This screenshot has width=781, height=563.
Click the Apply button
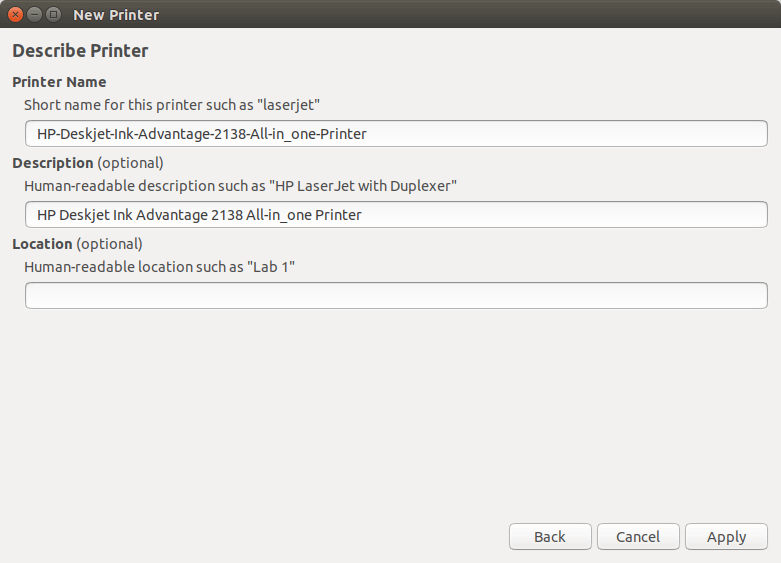click(726, 537)
